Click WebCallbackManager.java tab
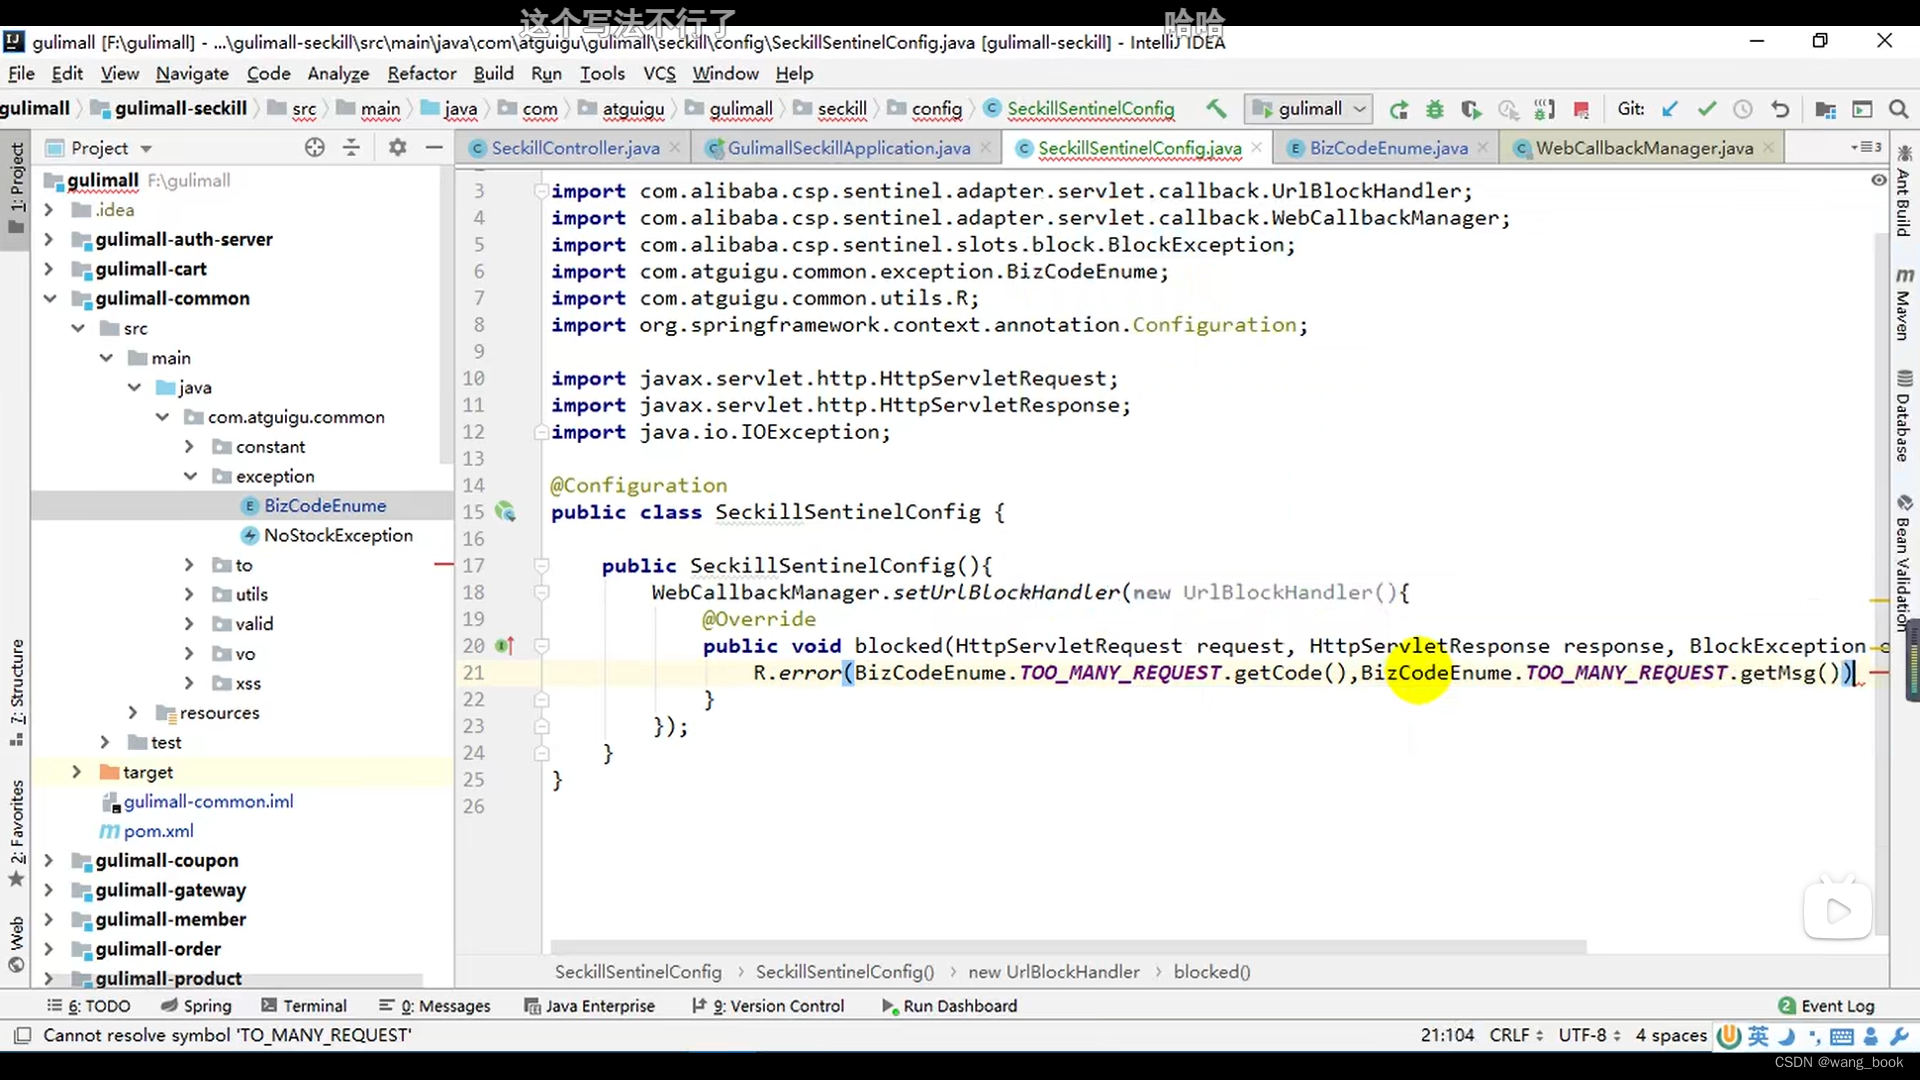The image size is (1920, 1080). [x=1644, y=148]
